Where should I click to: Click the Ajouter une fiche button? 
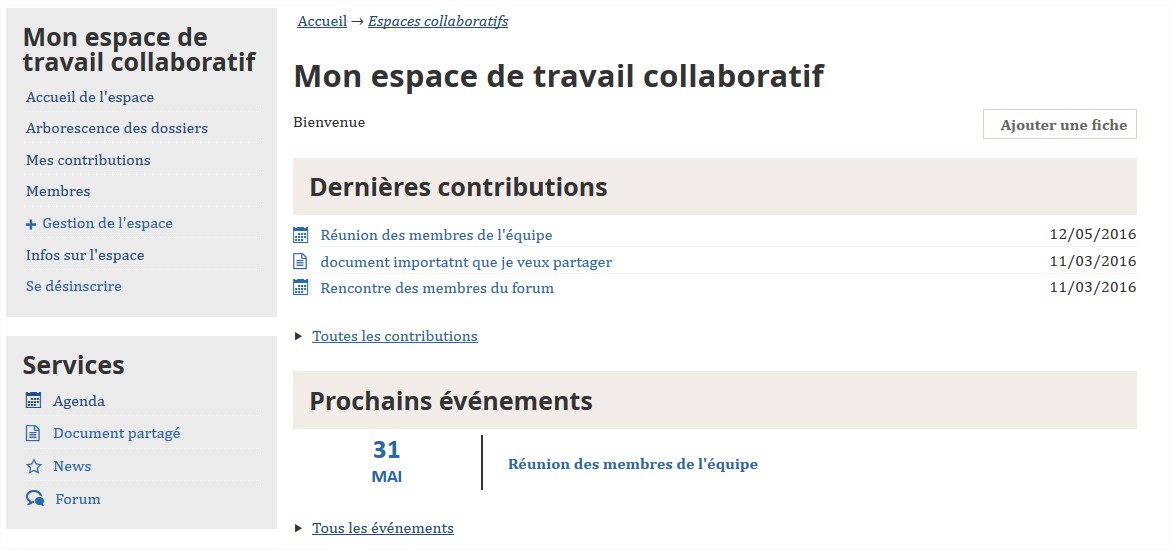tap(1060, 125)
